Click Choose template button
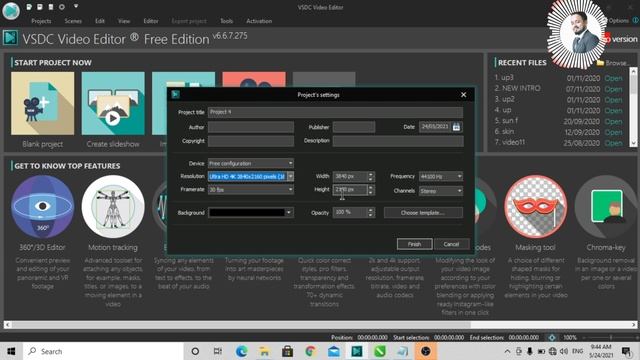The width and height of the screenshot is (640, 360). tap(423, 213)
